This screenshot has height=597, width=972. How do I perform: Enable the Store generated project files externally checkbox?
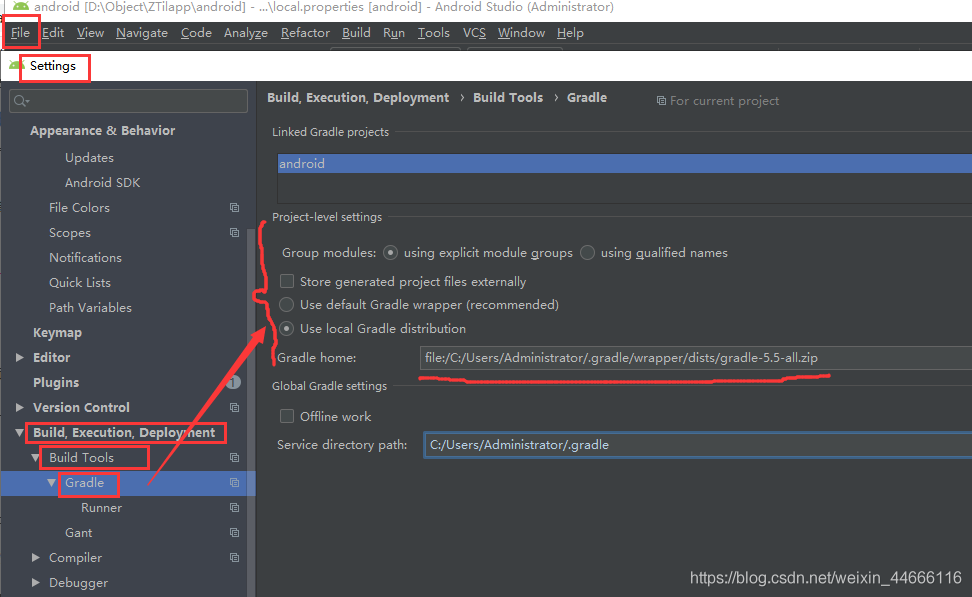[x=287, y=281]
